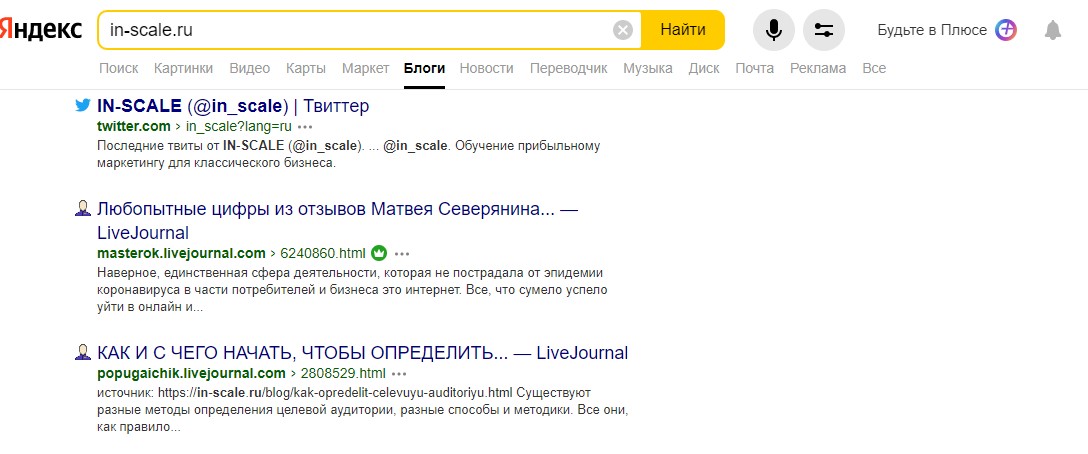Click the Yandex logo
The height and width of the screenshot is (454, 1088).
pos(41,30)
